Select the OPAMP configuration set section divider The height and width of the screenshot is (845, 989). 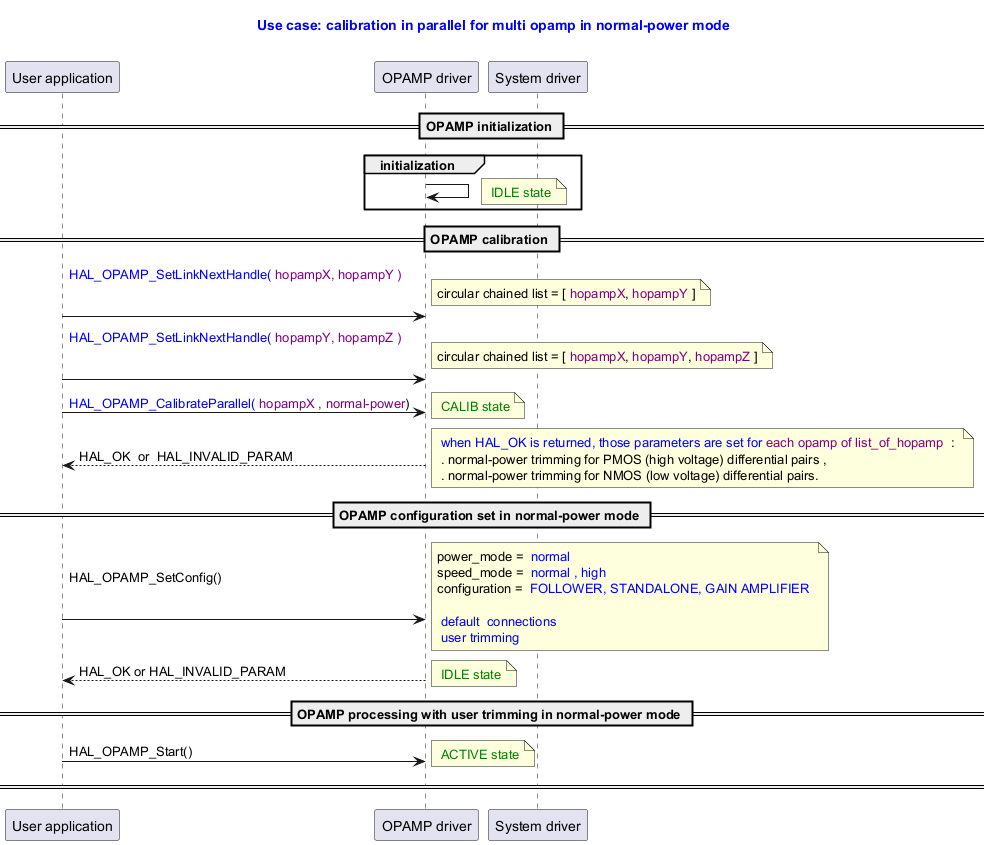491,516
